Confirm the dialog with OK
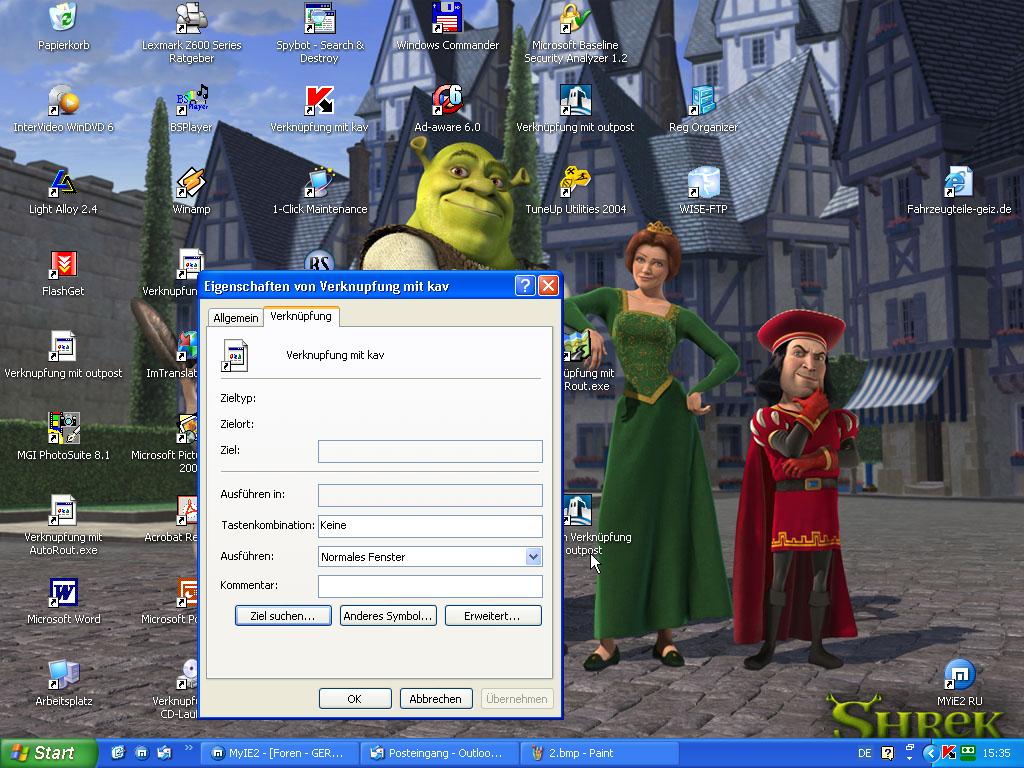This screenshot has width=1024, height=768. coord(355,699)
